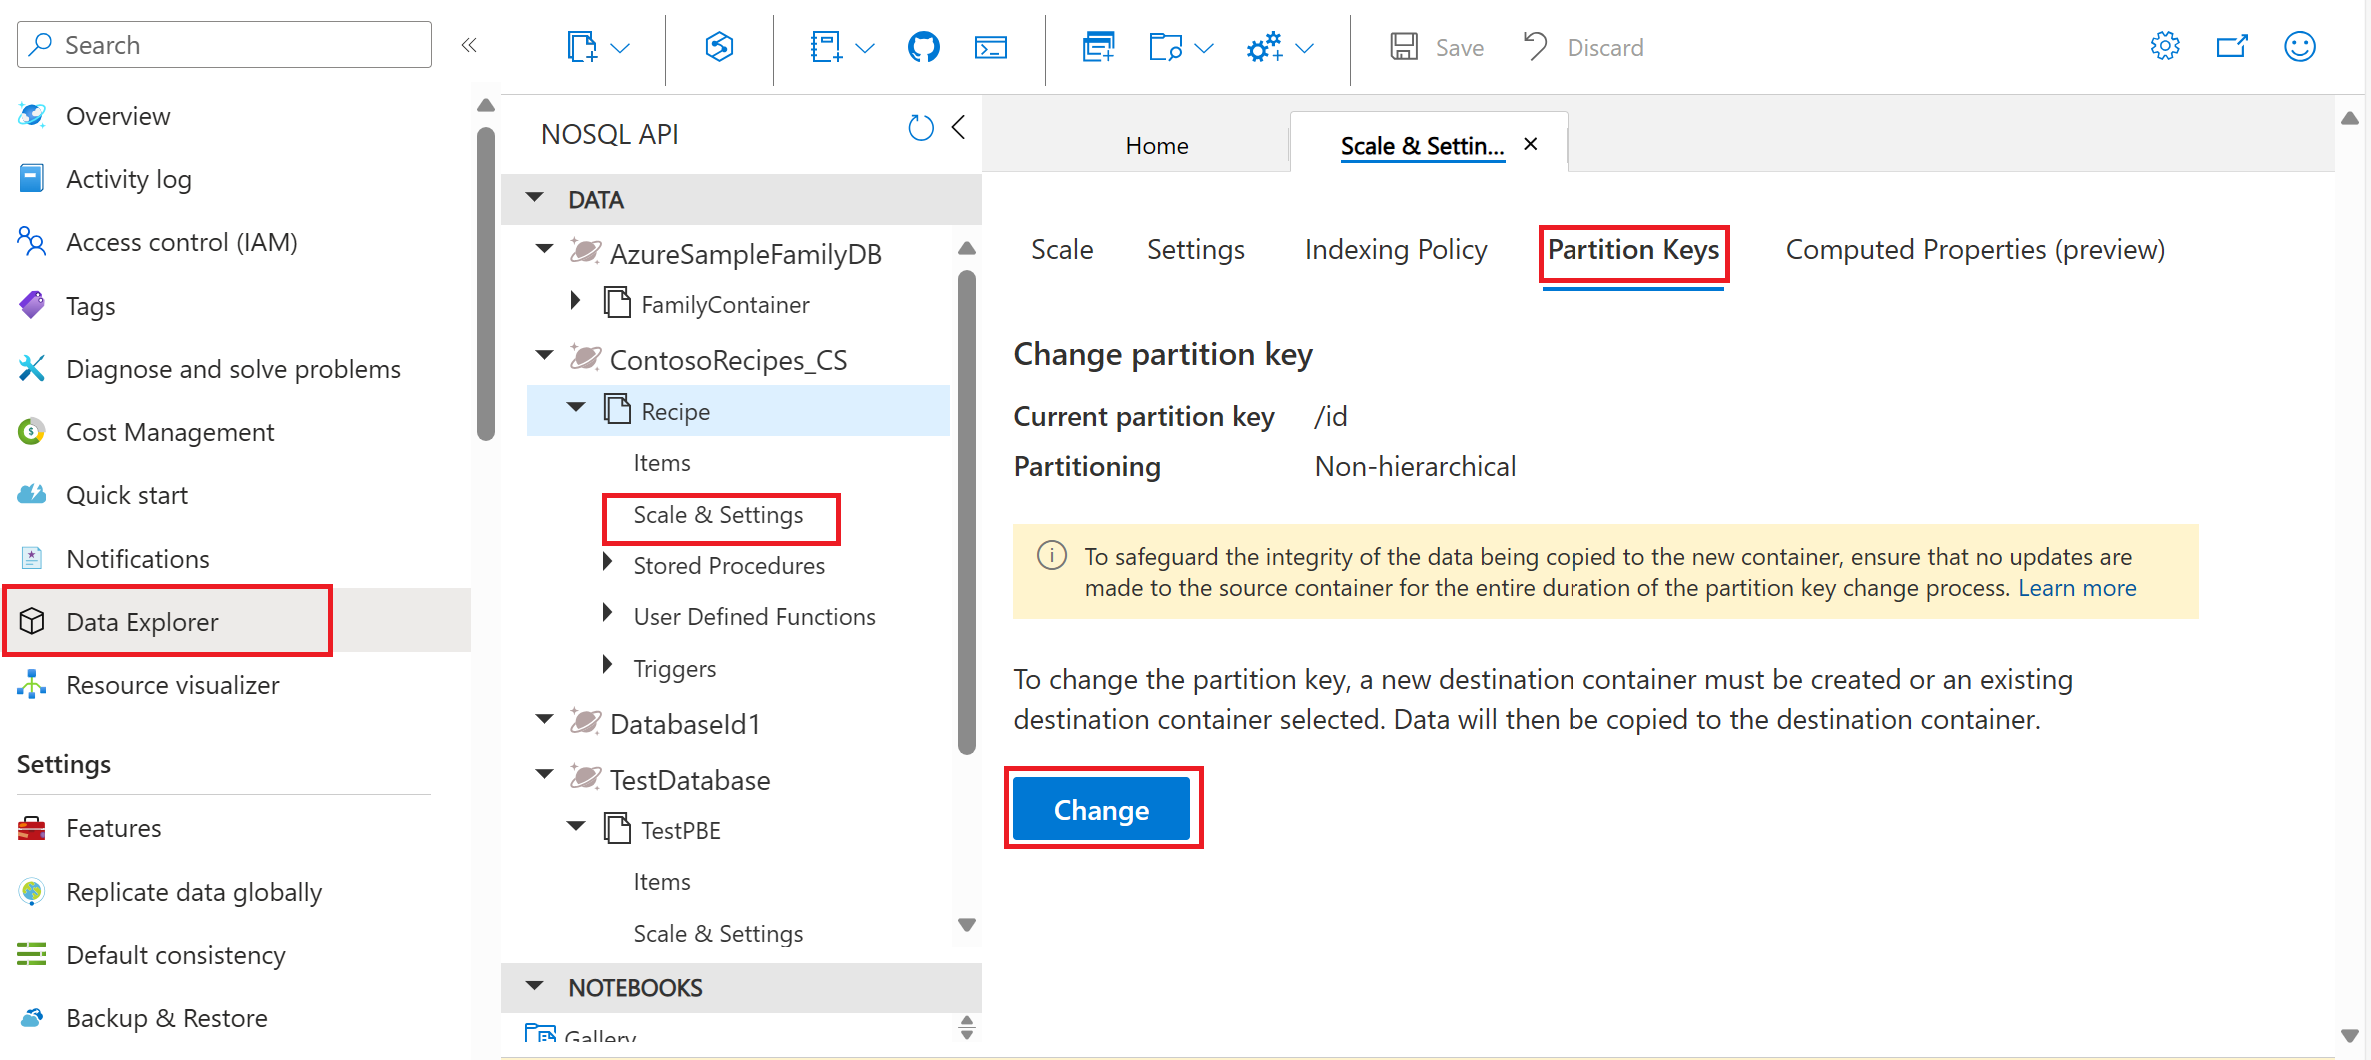Open Data Explorer in full screen via arrow icon

tap(2232, 46)
